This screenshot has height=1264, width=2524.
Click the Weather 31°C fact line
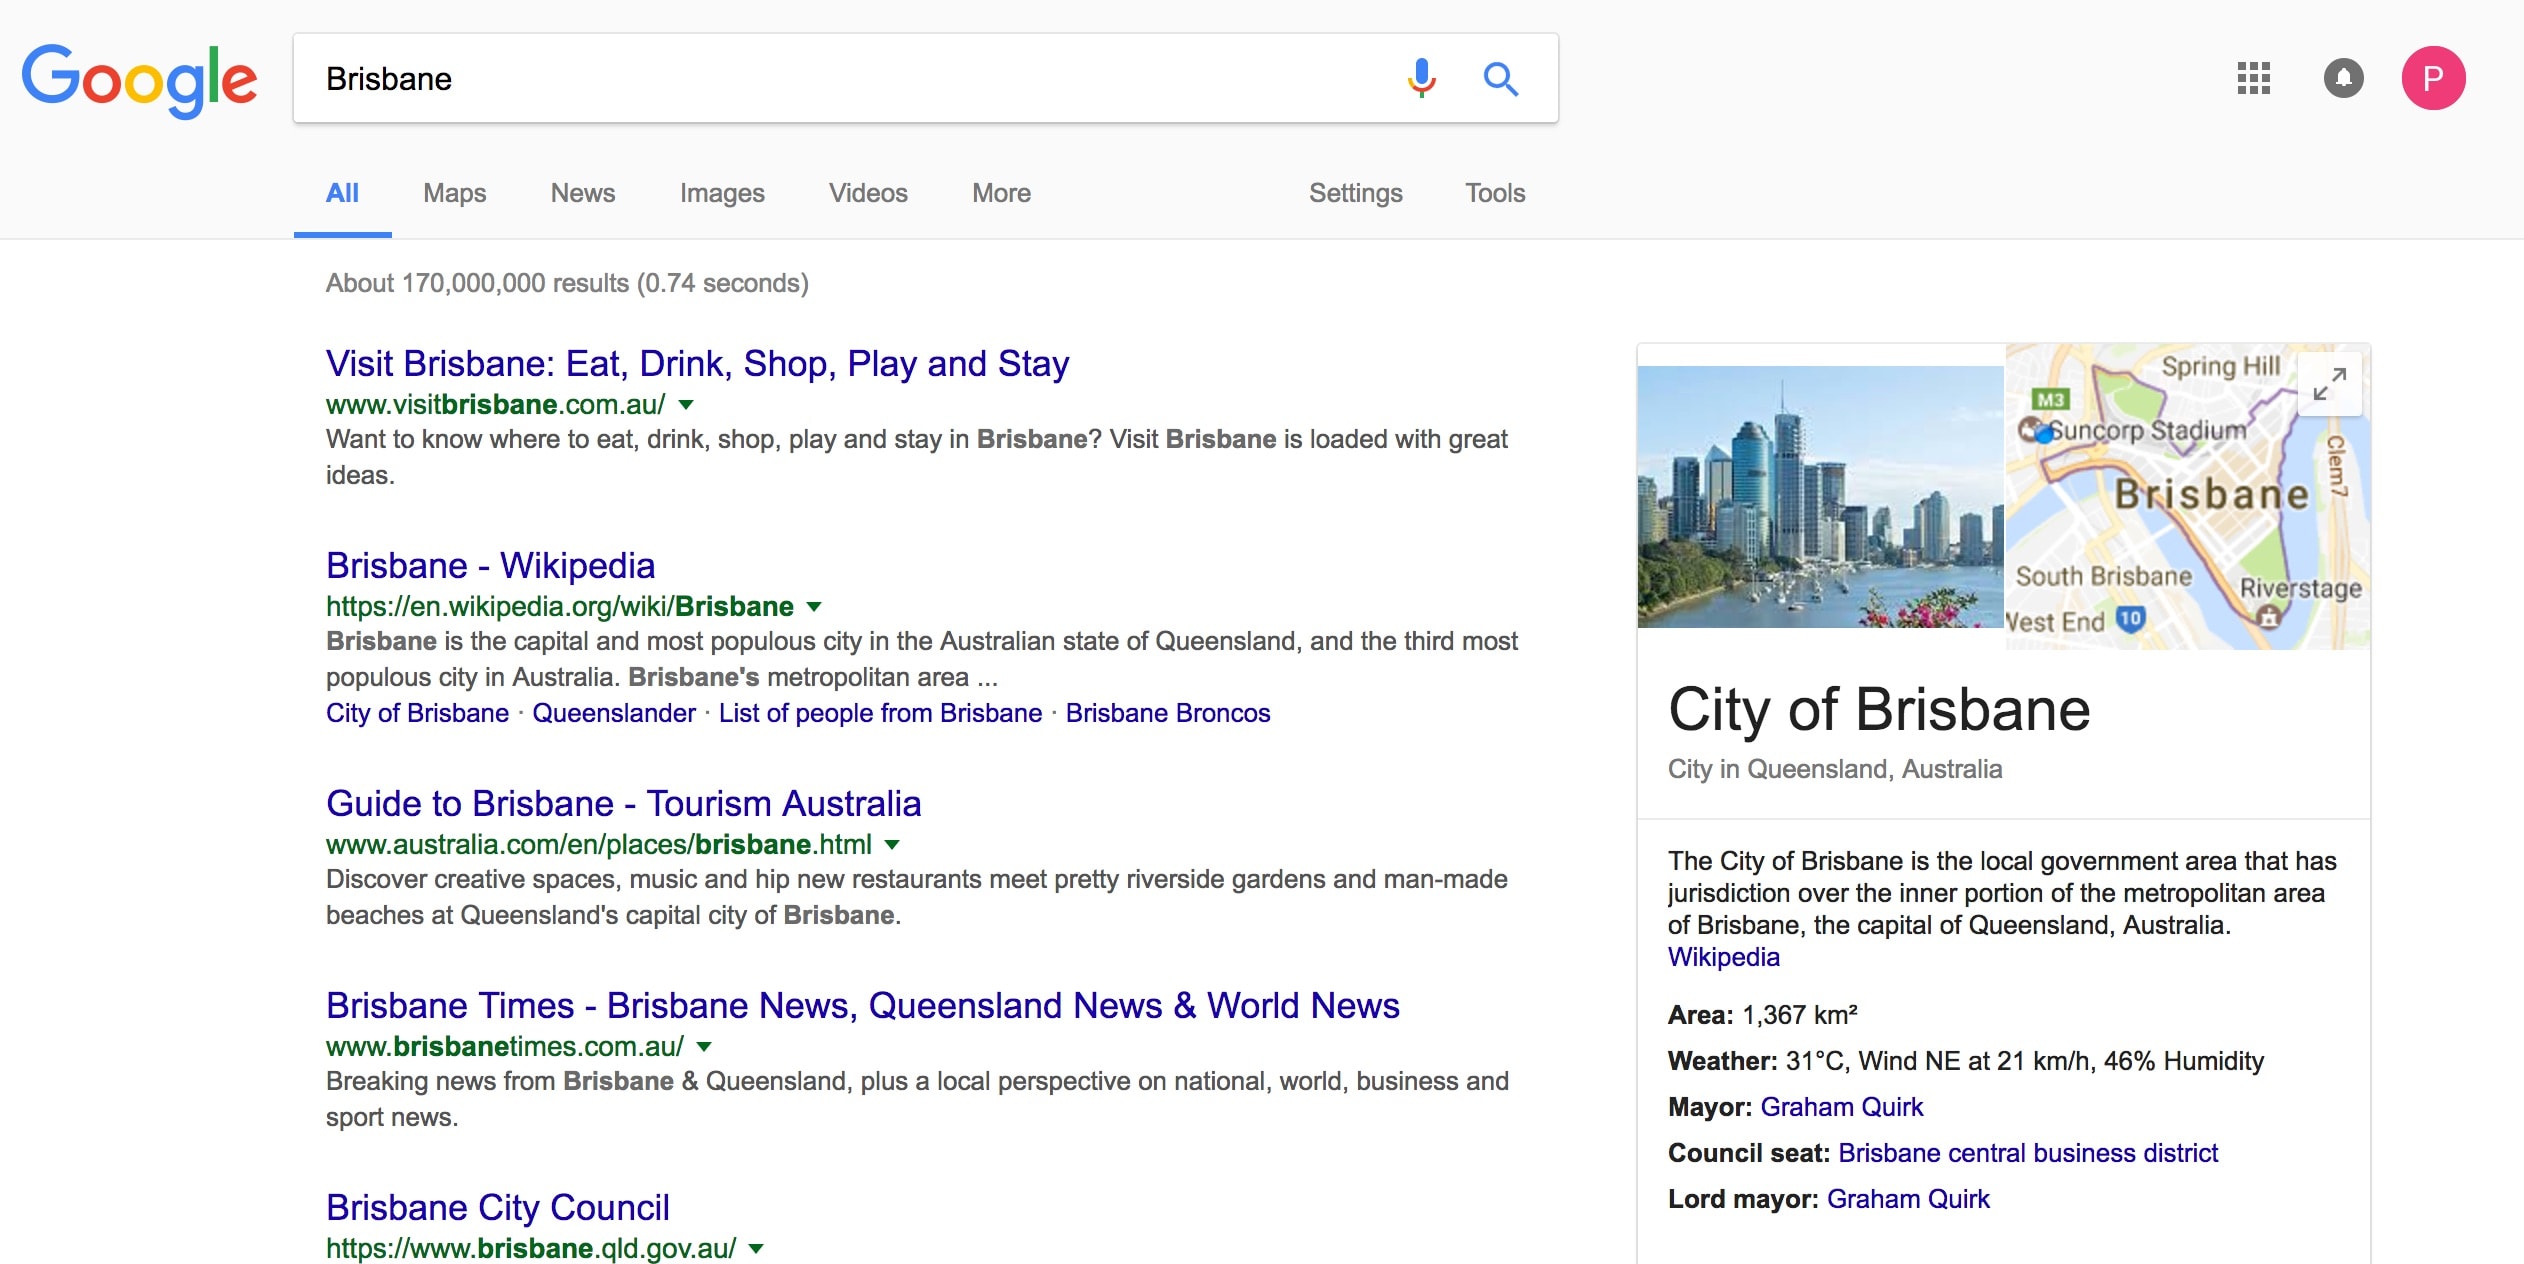[1966, 1062]
